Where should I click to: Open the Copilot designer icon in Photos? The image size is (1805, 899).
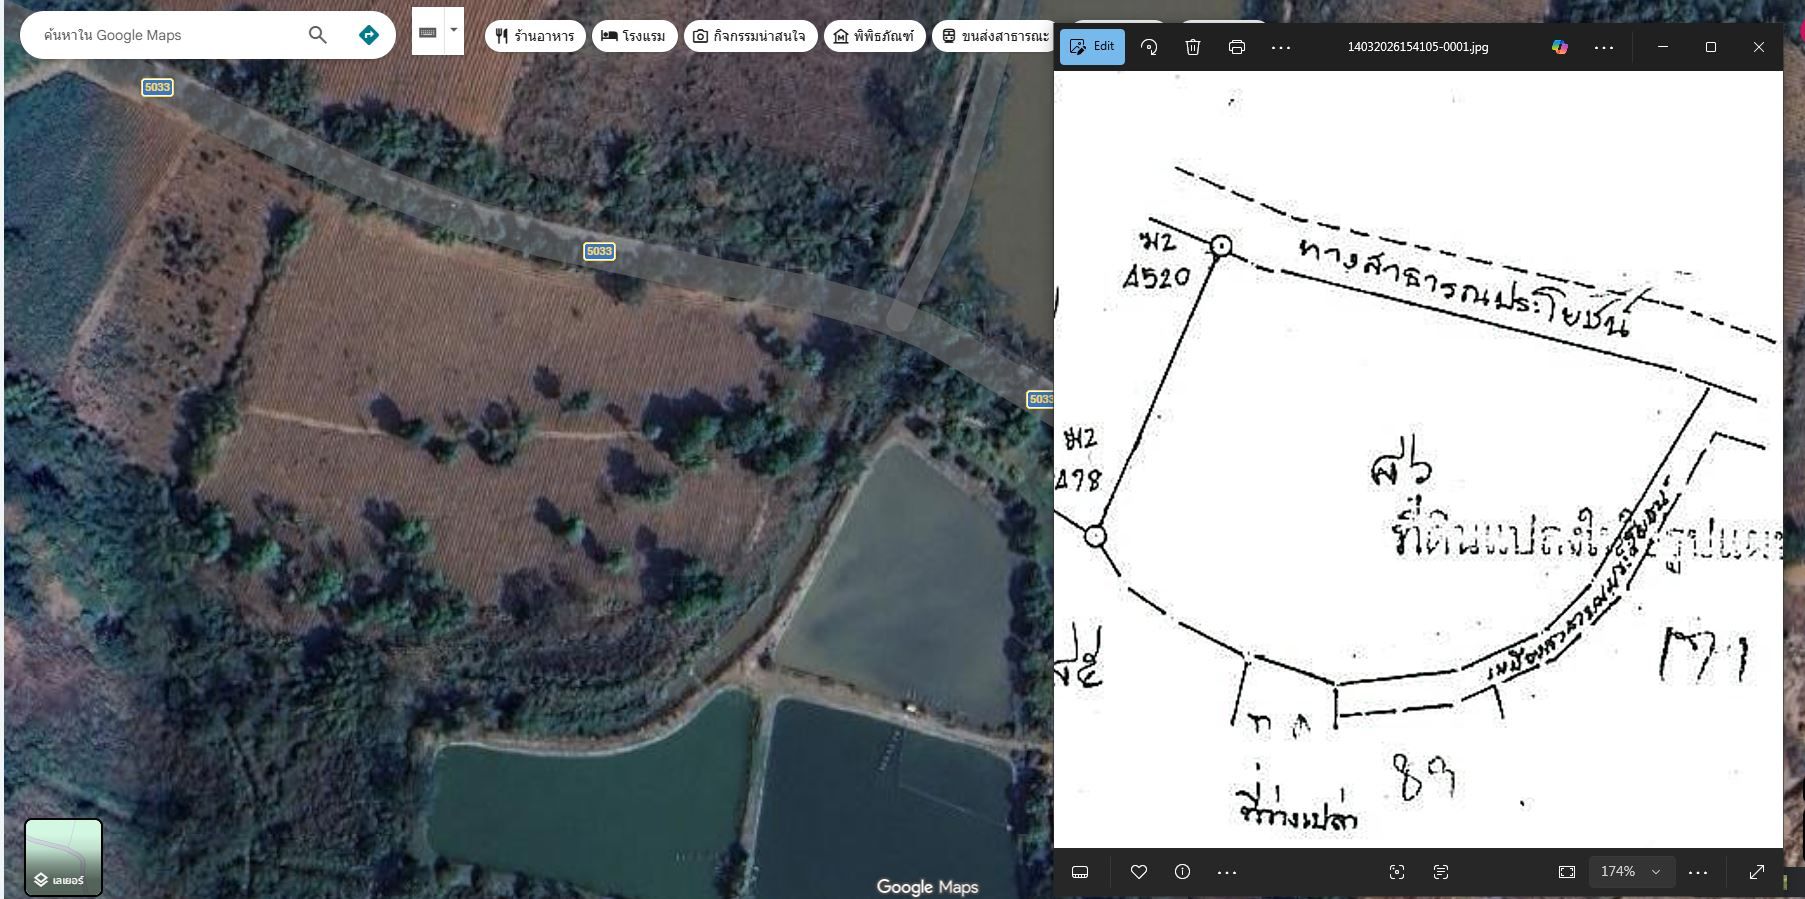(1559, 47)
